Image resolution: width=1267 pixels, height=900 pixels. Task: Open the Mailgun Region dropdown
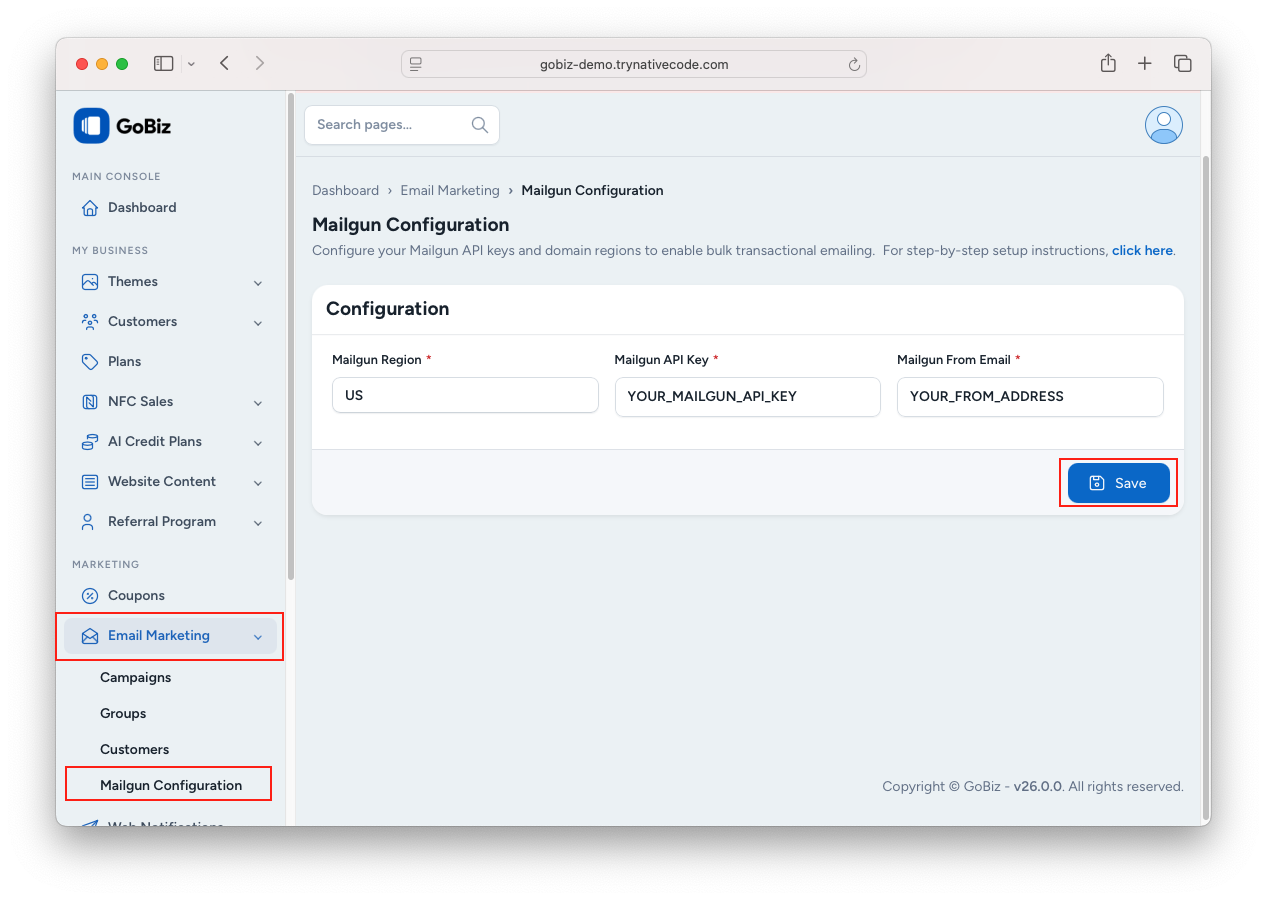pyautogui.click(x=465, y=395)
